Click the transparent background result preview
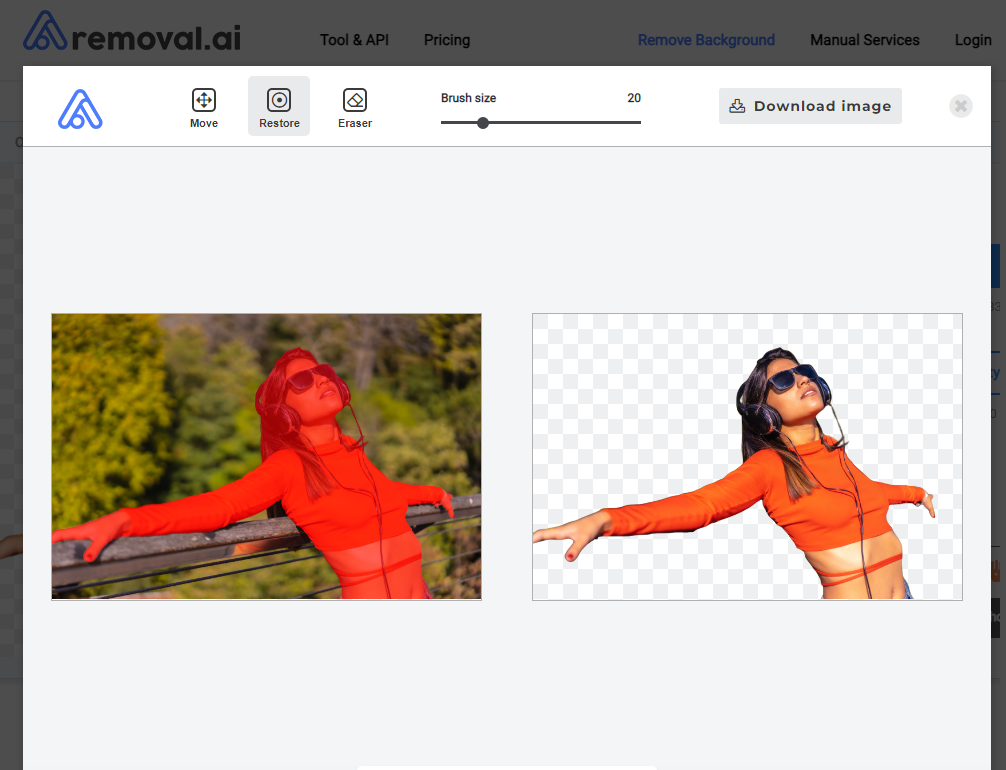The image size is (1006, 770). pos(747,457)
